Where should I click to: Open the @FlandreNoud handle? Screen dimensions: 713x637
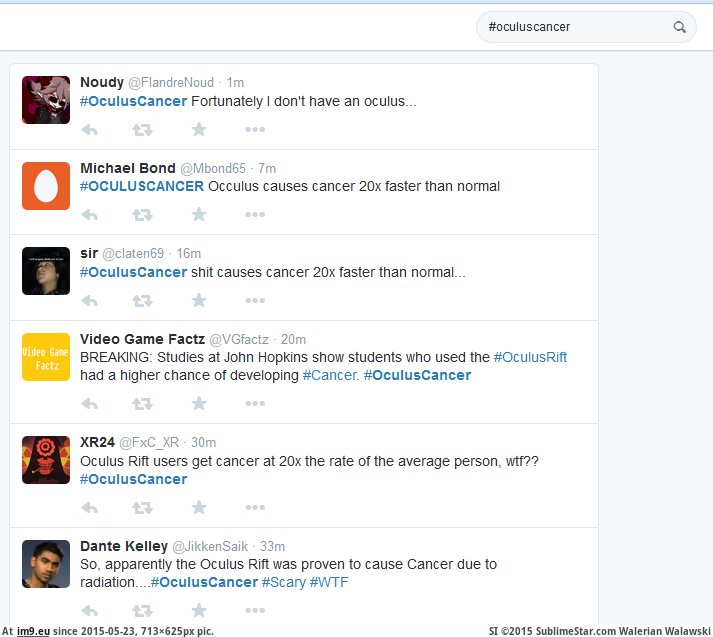tap(171, 83)
